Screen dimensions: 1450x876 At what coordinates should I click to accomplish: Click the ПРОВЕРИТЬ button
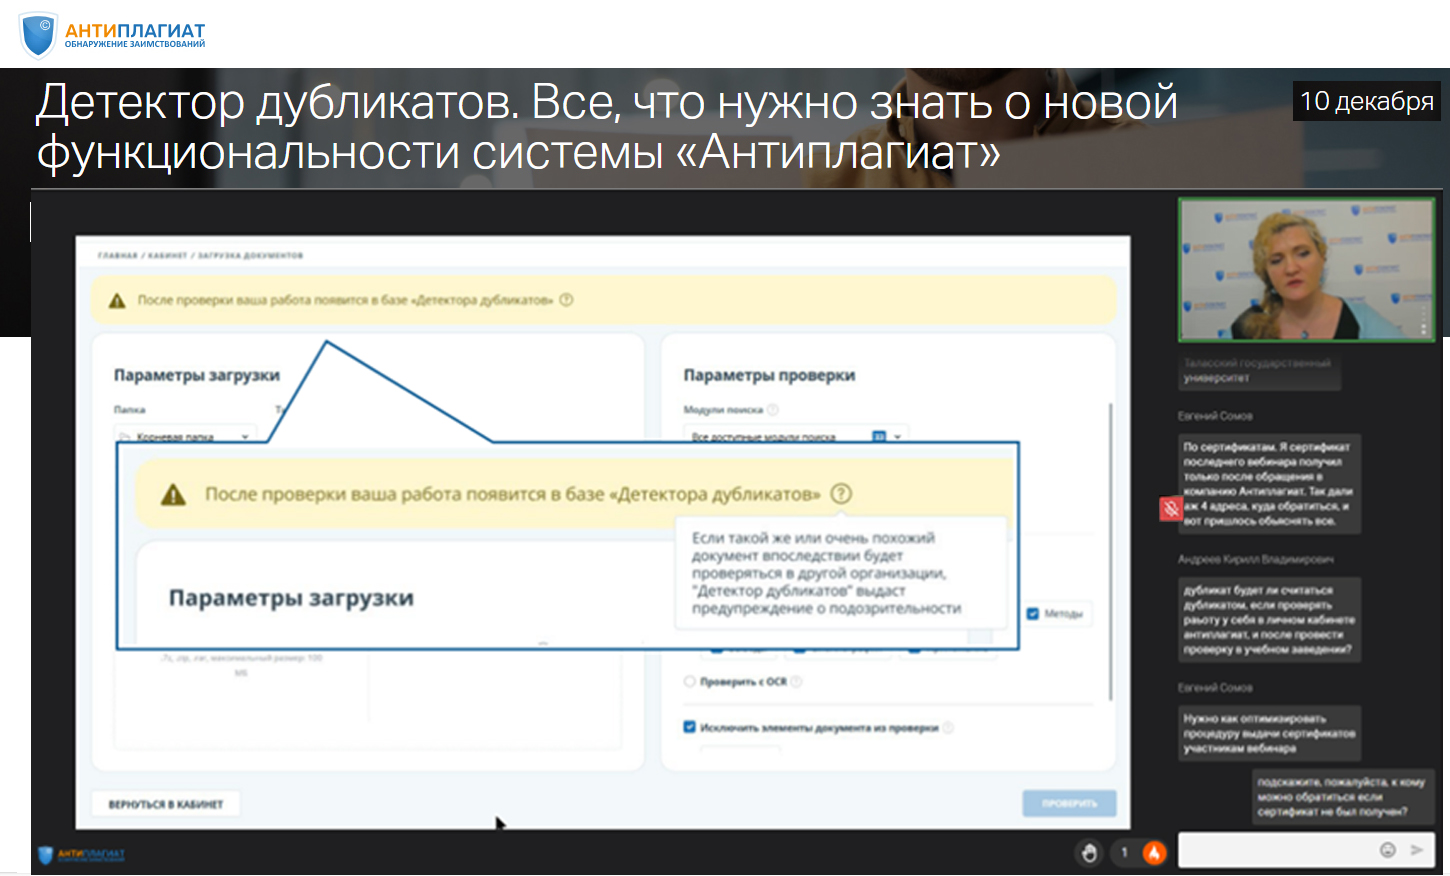[x=1069, y=803]
